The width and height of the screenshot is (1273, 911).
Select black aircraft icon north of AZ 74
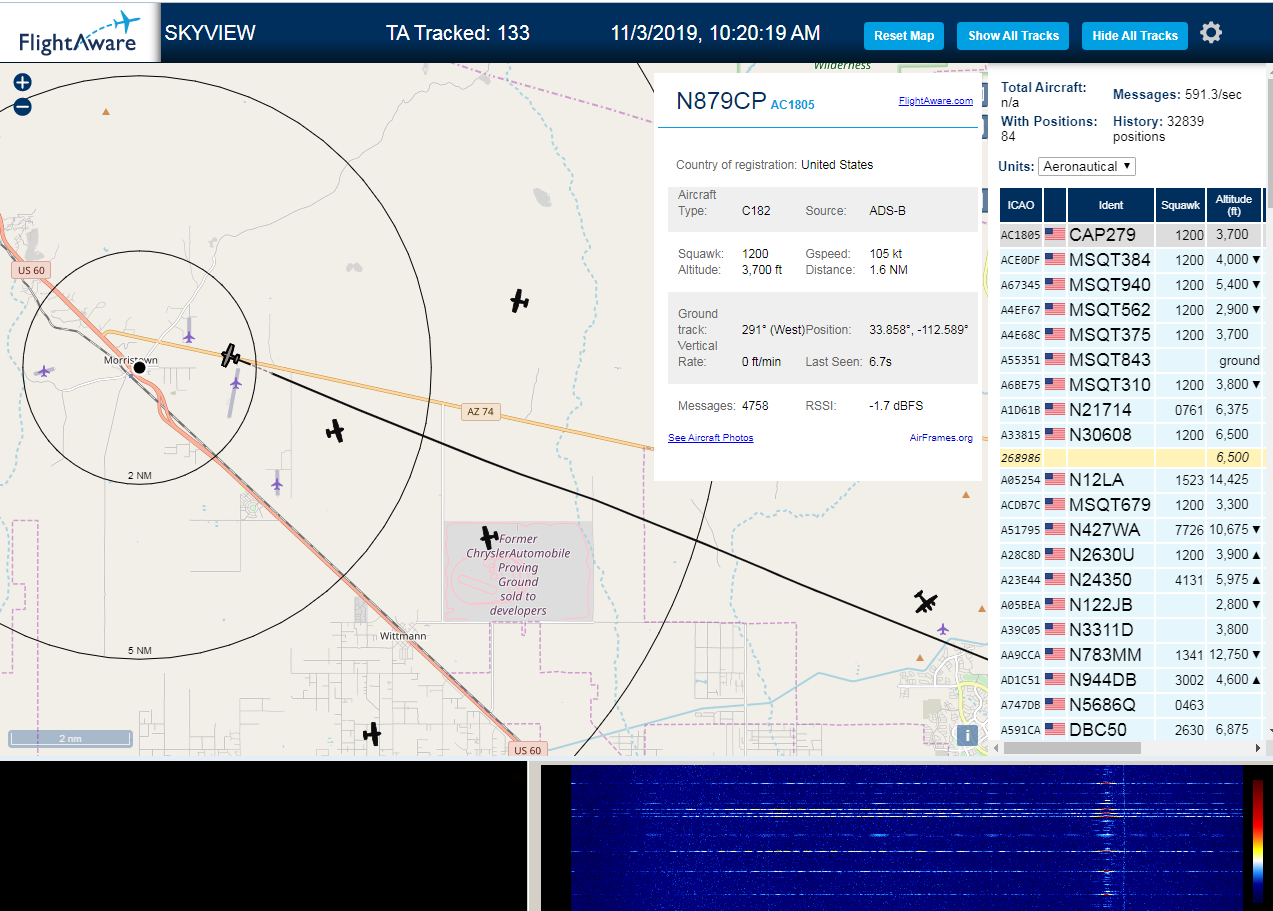[x=518, y=300]
